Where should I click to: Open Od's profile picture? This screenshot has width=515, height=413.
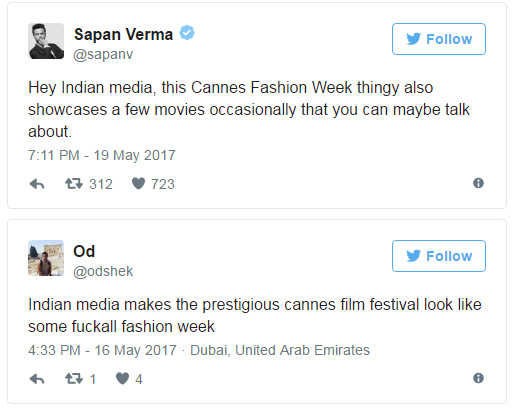tap(46, 258)
